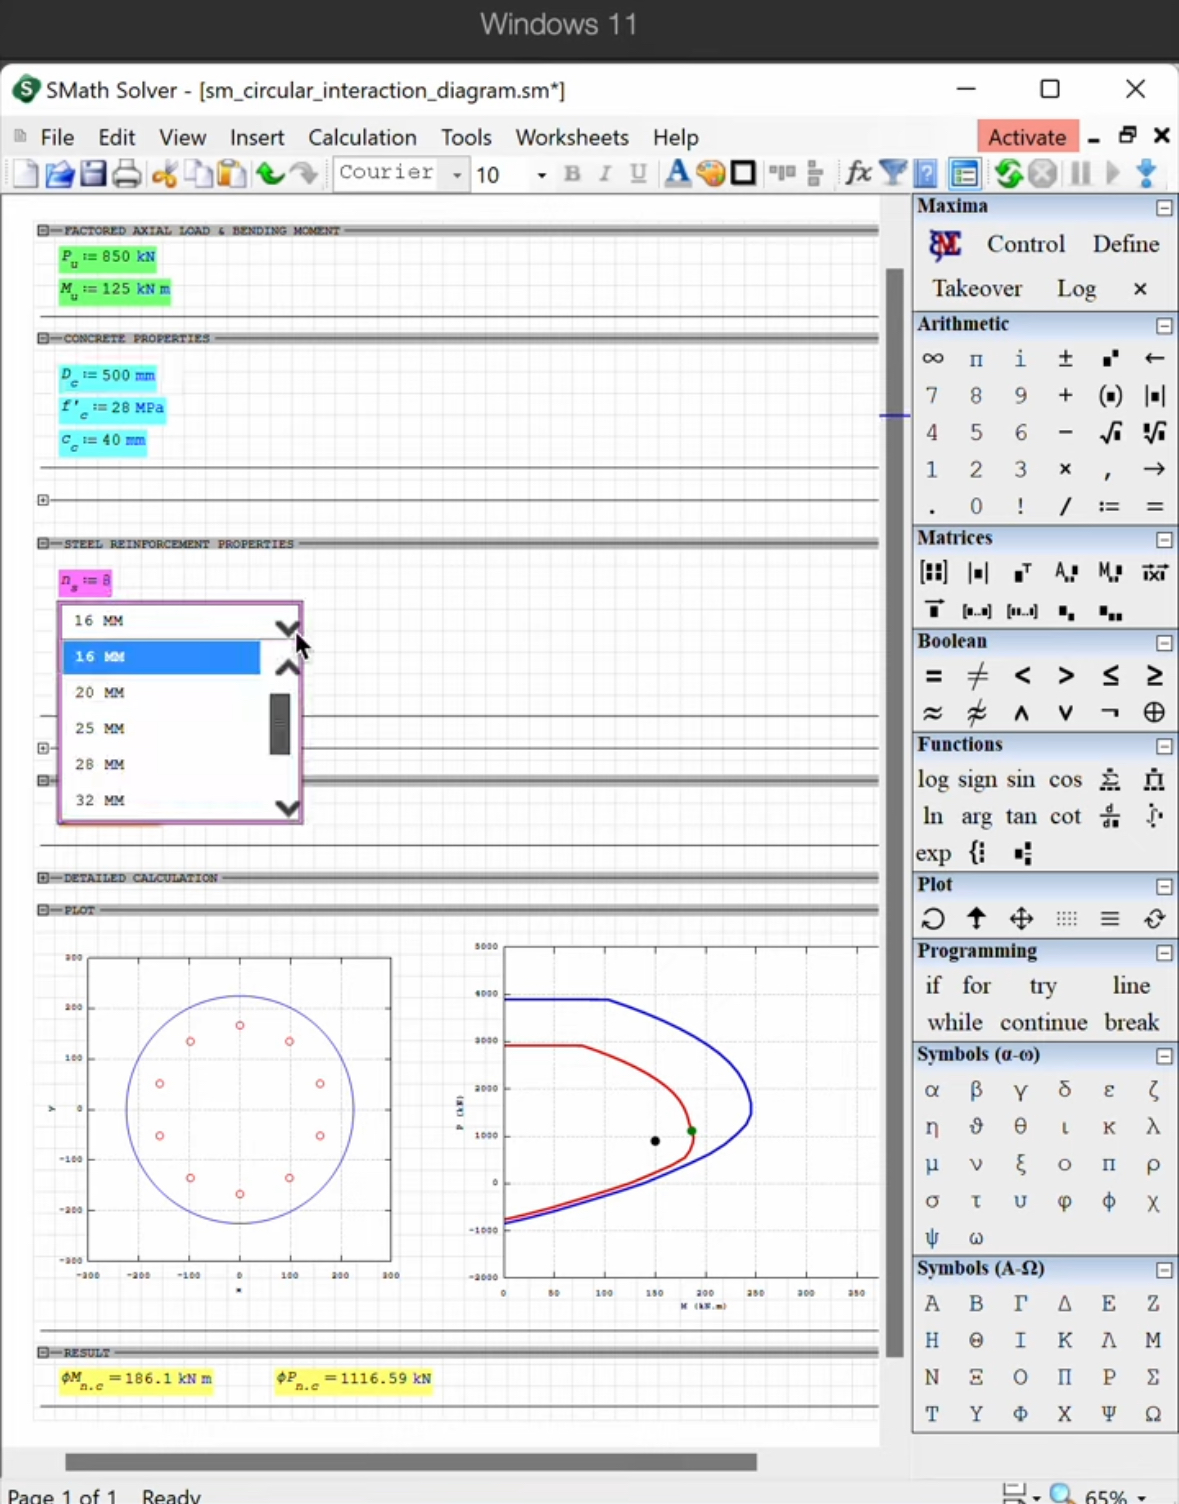Insert a square root from Arithmetic panel
The width and height of the screenshot is (1179, 1504).
point(1110,432)
